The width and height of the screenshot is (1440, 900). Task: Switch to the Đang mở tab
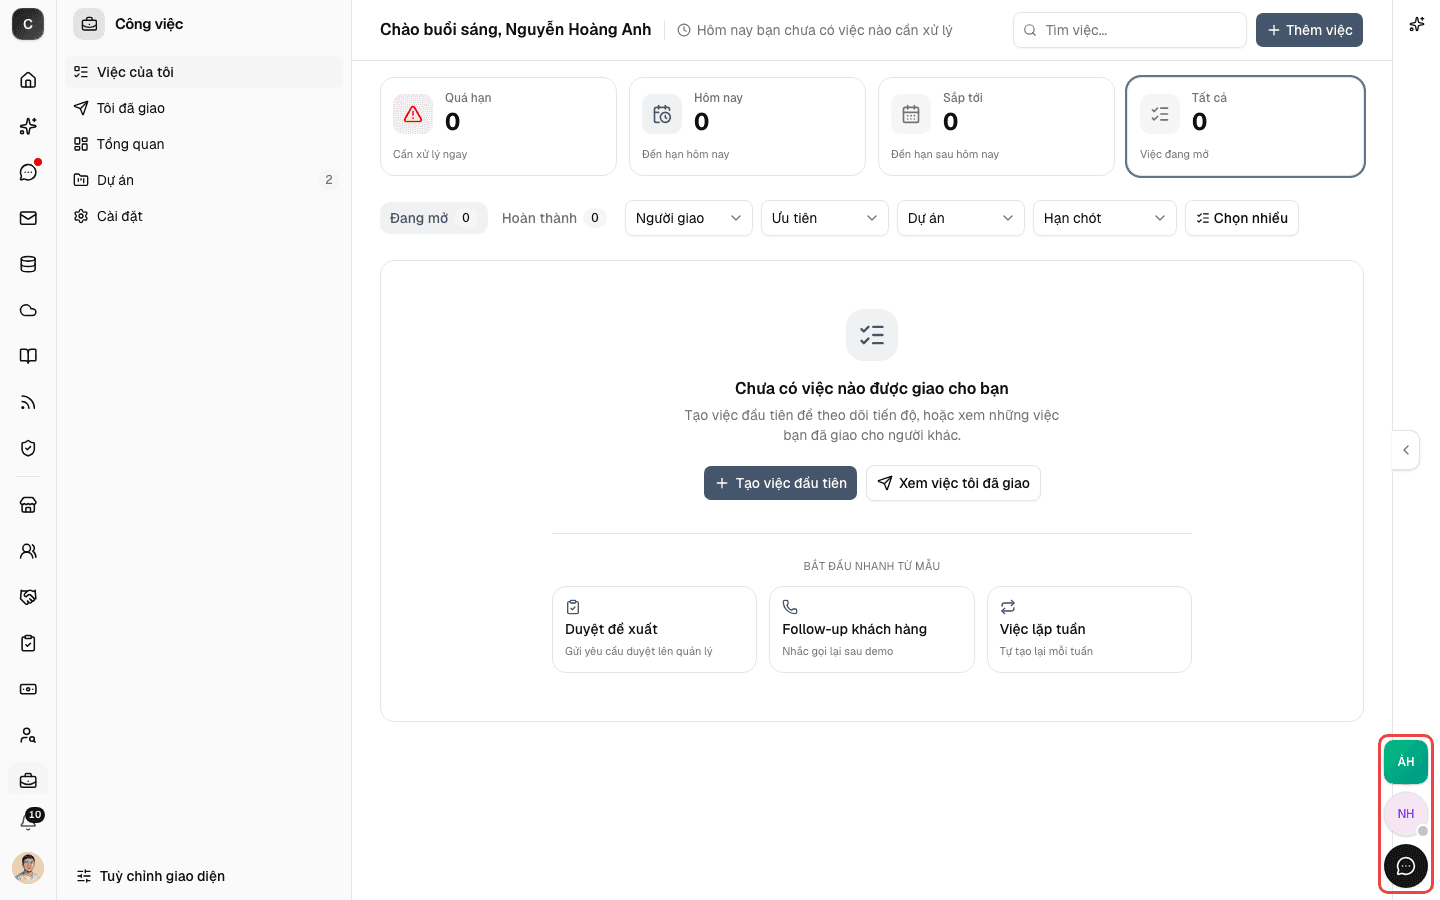coord(433,218)
